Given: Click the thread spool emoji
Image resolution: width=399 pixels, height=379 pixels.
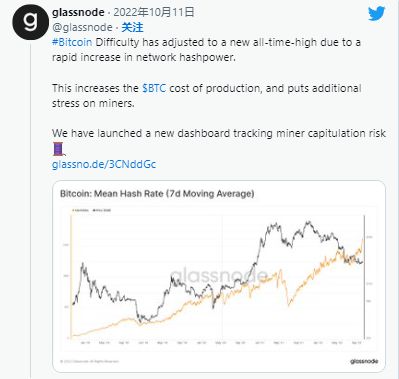Looking at the screenshot, I should (x=58, y=149).
